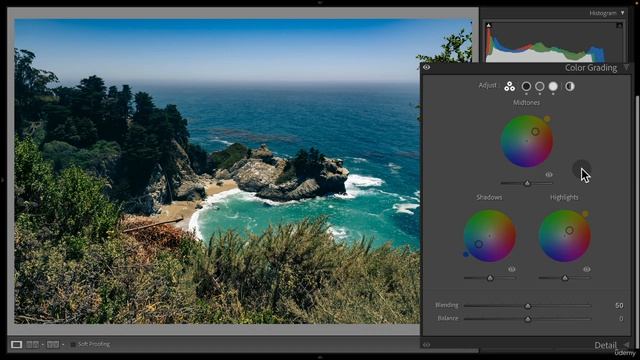The image size is (640, 360).
Task: Select the Global adjust half-circle icon
Action: [x=570, y=87]
